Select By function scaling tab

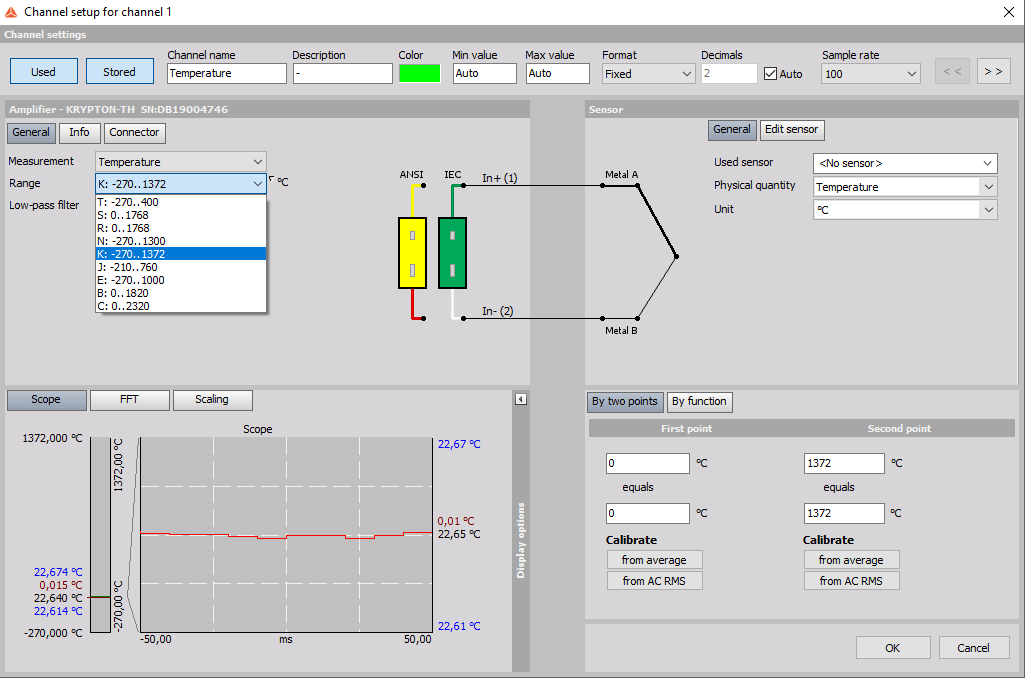(x=699, y=401)
